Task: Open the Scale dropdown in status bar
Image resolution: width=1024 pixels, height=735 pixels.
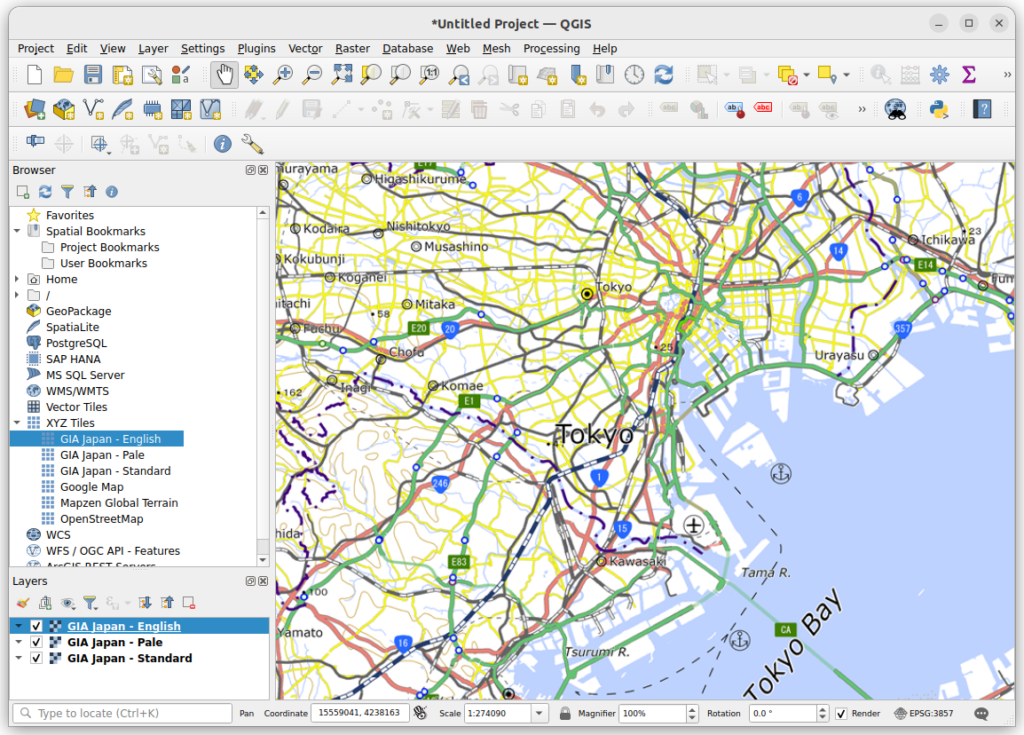Action: click(540, 714)
